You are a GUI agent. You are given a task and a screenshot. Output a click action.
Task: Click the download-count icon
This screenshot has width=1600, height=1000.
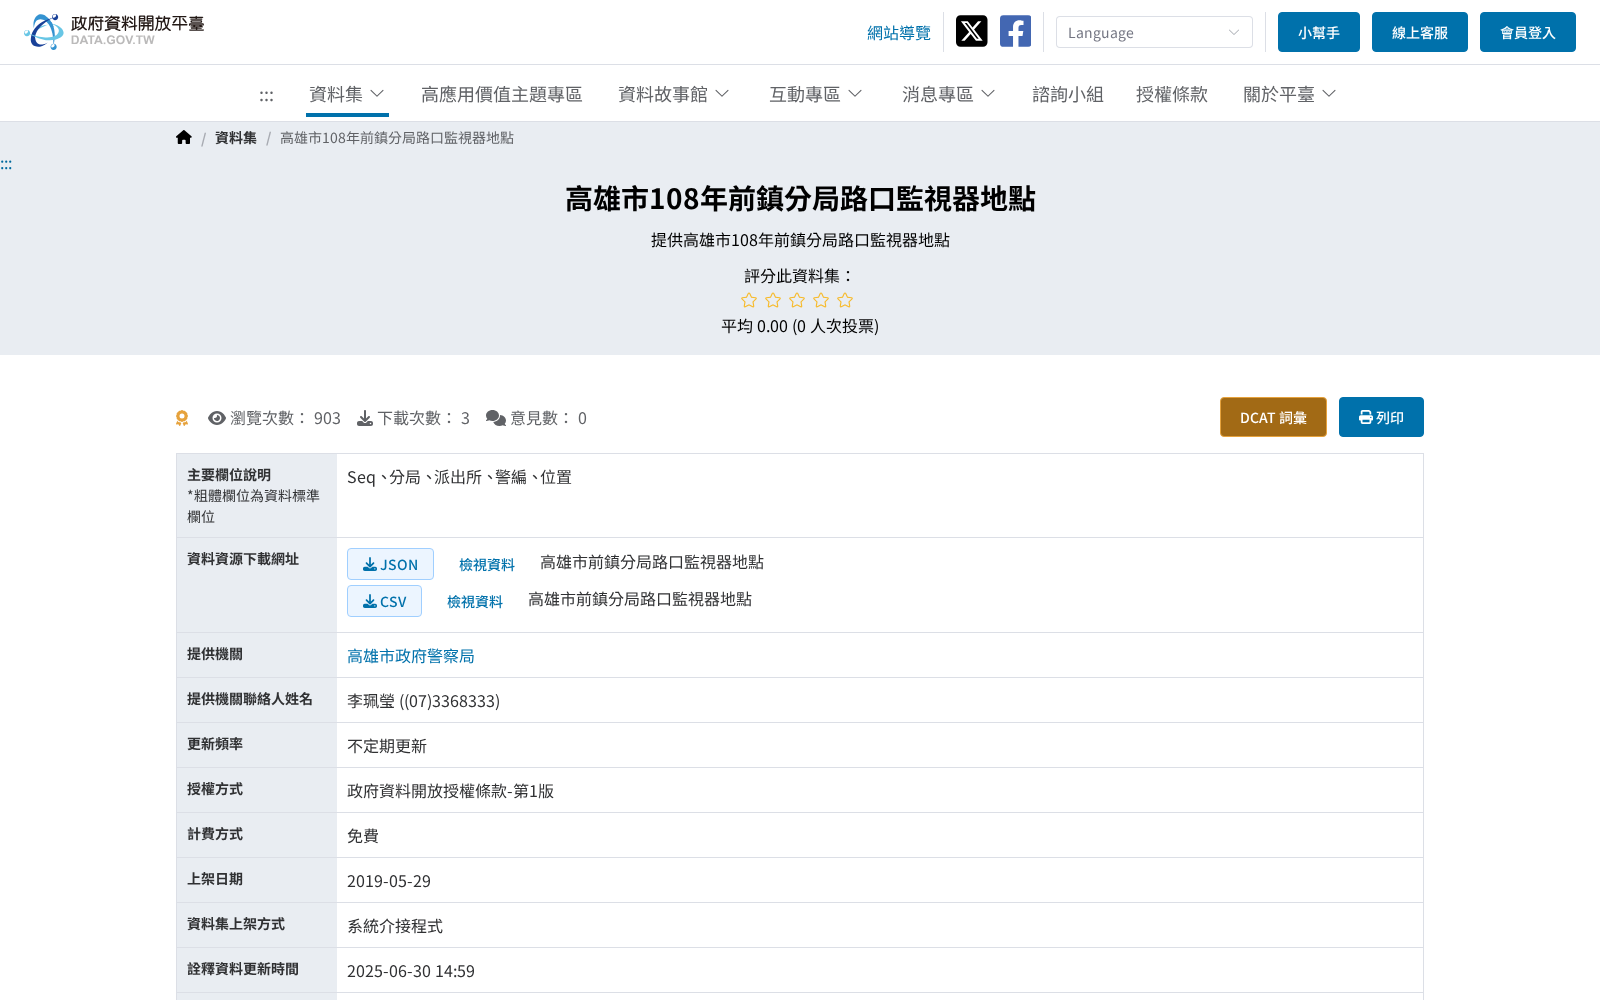click(x=365, y=418)
